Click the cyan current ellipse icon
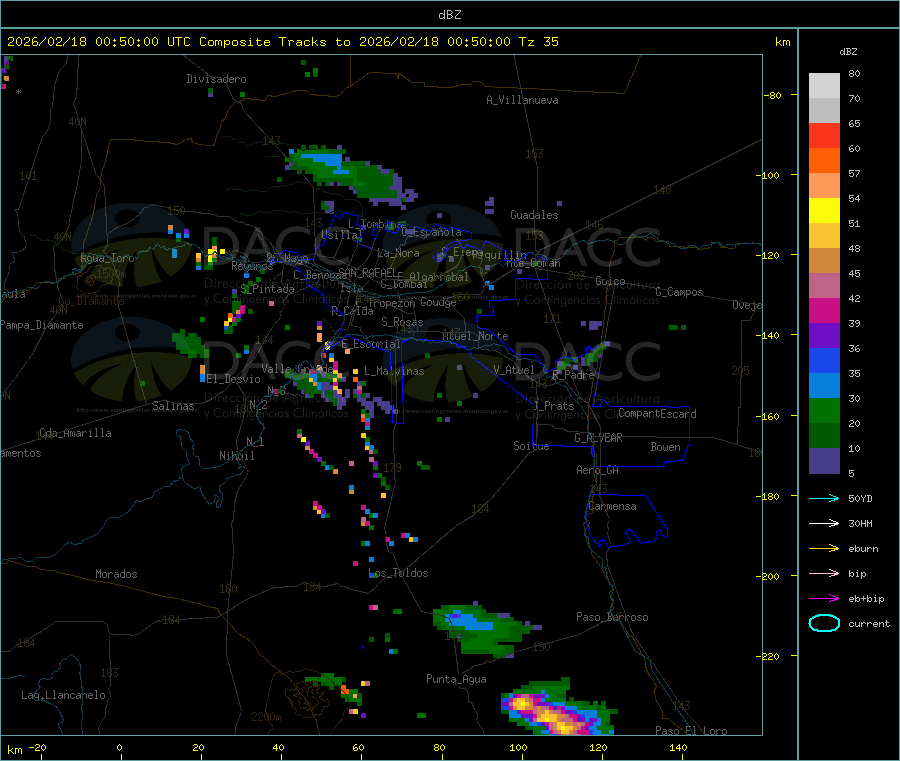Screen dimensions: 900x761 click(x=824, y=623)
